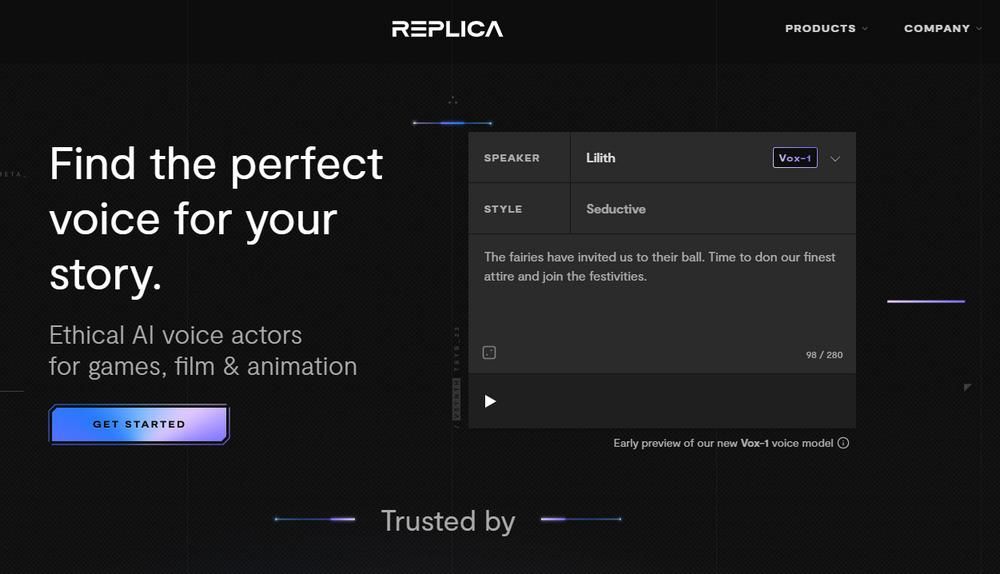Click the Replica logo
Screen dimensions: 1000x574
(447, 29)
